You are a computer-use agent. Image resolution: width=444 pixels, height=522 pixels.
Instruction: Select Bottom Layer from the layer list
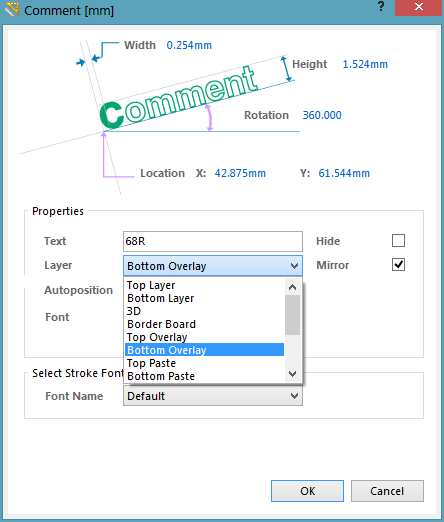pyautogui.click(x=204, y=298)
